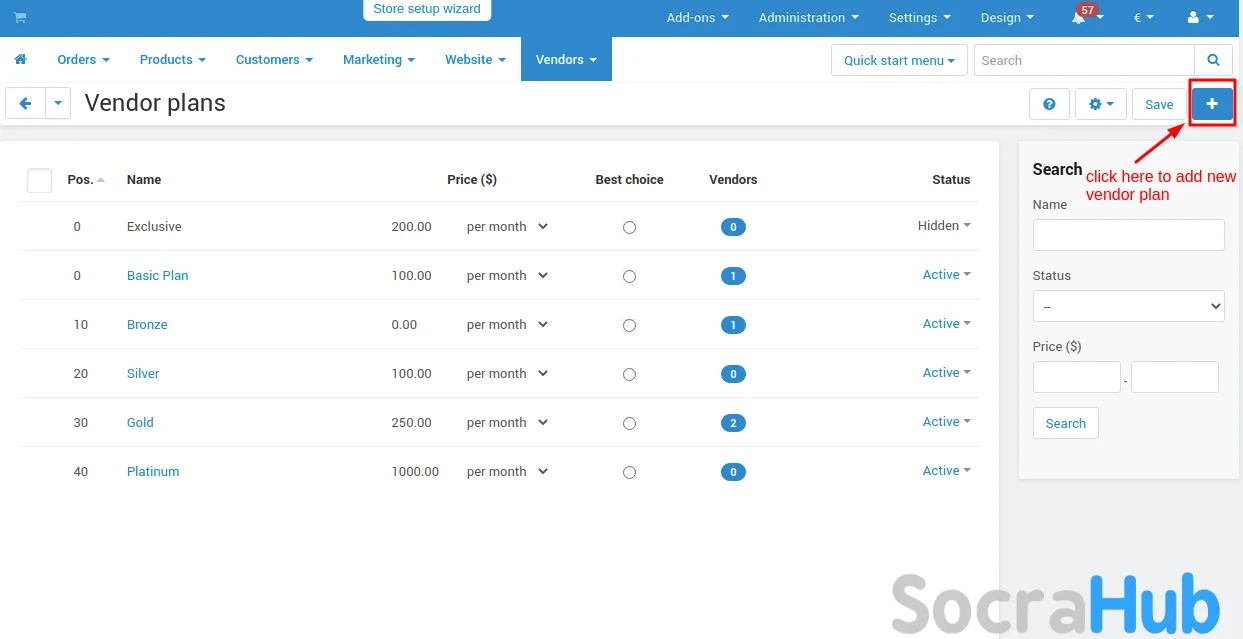Click the Name field in Search panel
This screenshot has width=1243, height=639.
[x=1128, y=235]
